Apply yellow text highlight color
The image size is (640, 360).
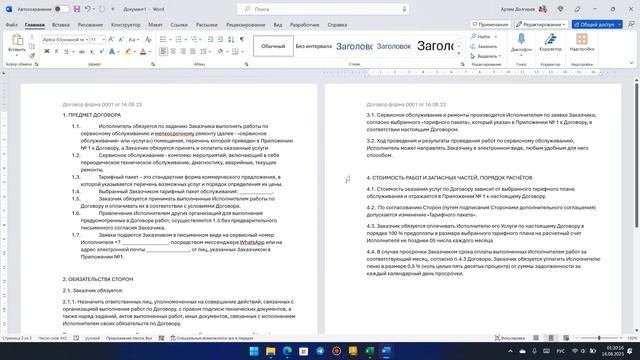tap(128, 51)
